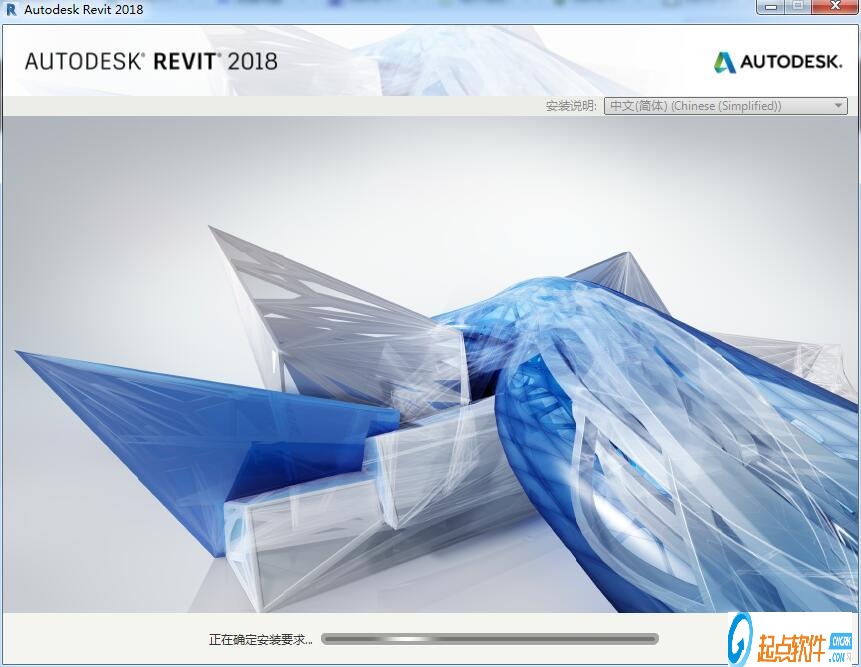Click the Autodesk Revit 2018 window title
This screenshot has width=861, height=667.
[83, 9]
